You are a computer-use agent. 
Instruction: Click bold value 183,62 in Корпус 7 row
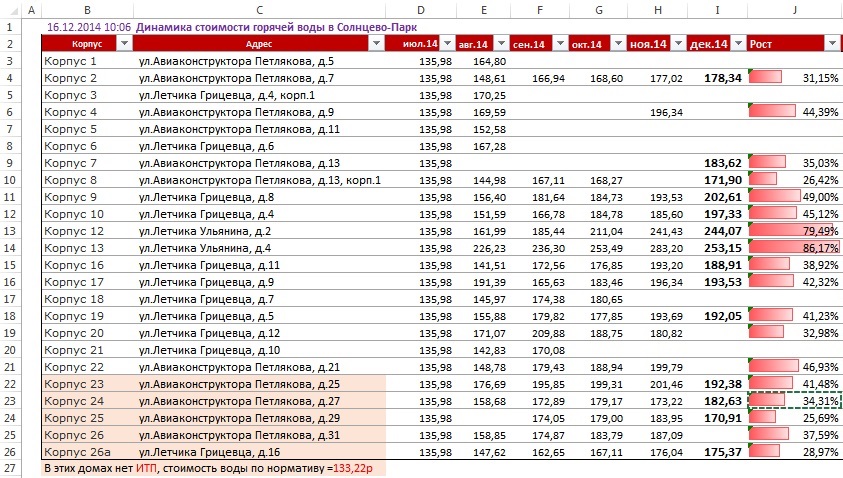(723, 163)
